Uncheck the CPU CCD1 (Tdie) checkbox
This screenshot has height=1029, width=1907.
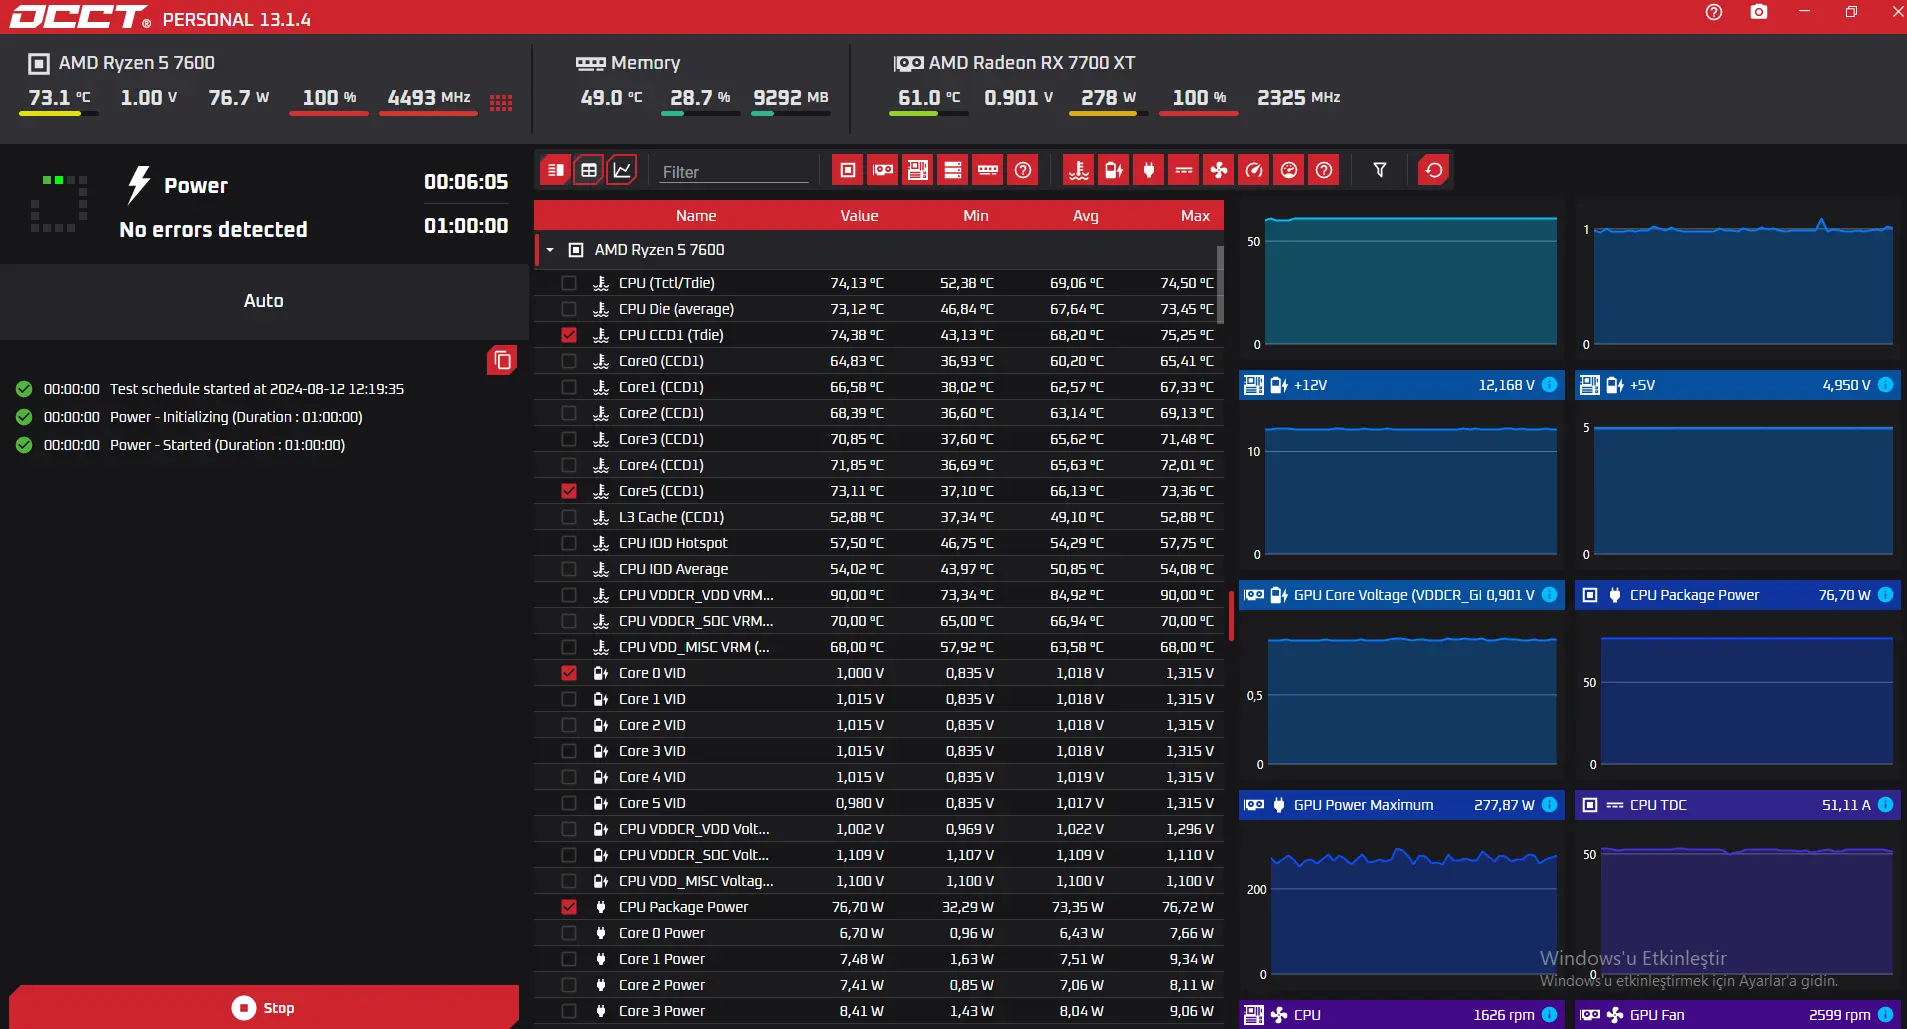569,335
